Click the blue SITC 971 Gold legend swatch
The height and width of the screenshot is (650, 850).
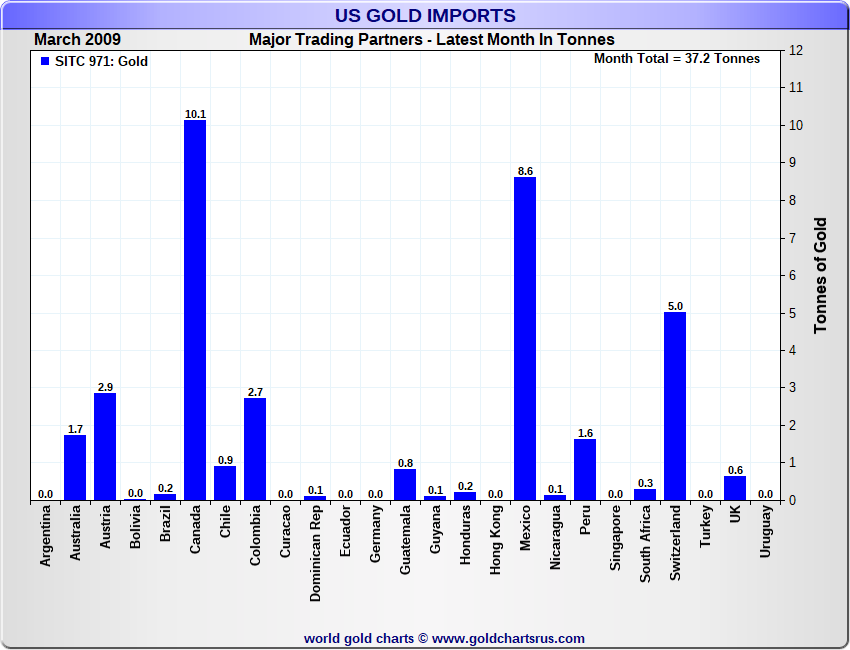tap(45, 61)
